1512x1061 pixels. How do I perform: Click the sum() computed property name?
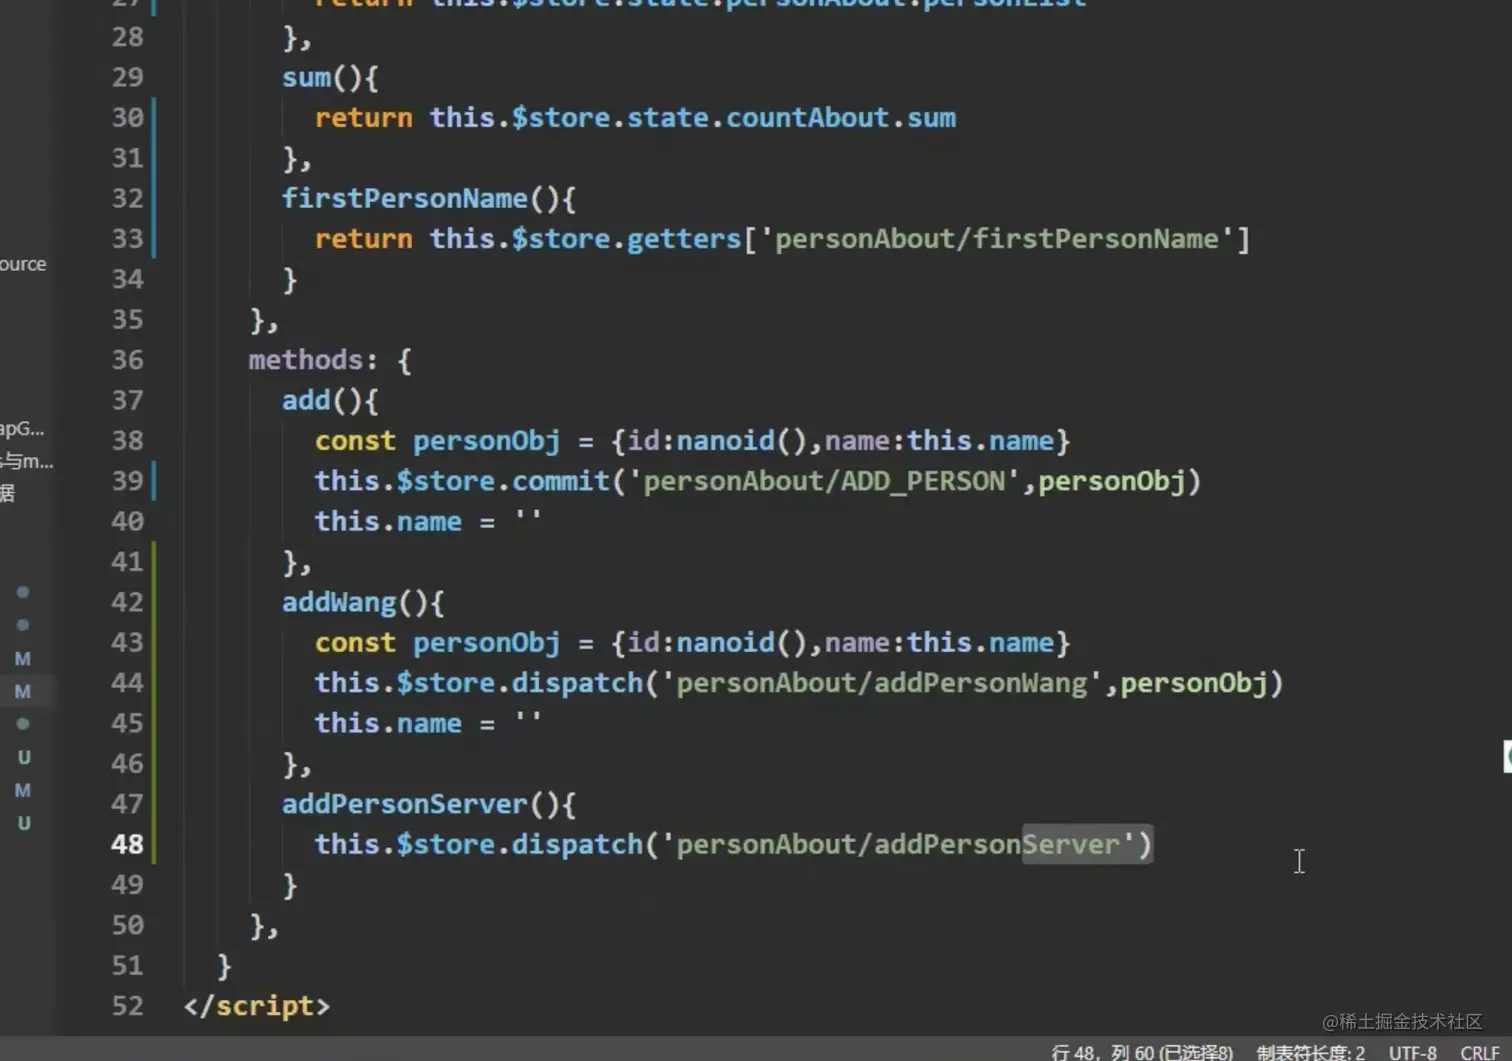tap(306, 77)
